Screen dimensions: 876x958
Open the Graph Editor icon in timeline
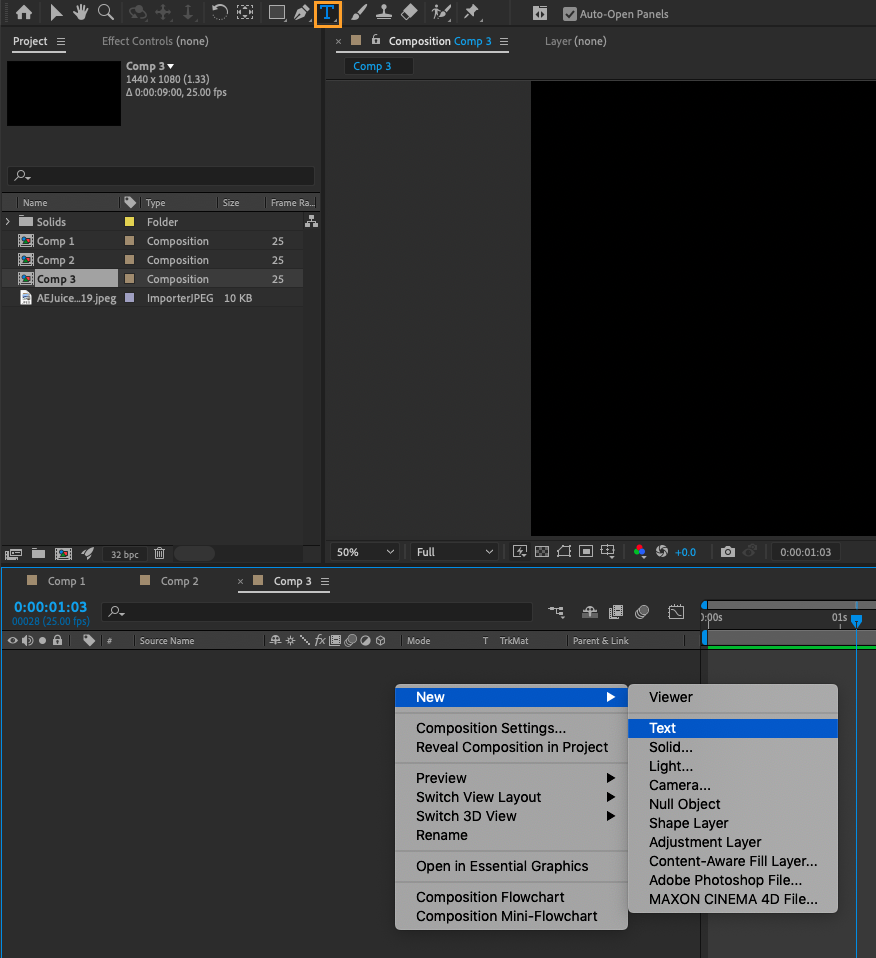tap(676, 612)
